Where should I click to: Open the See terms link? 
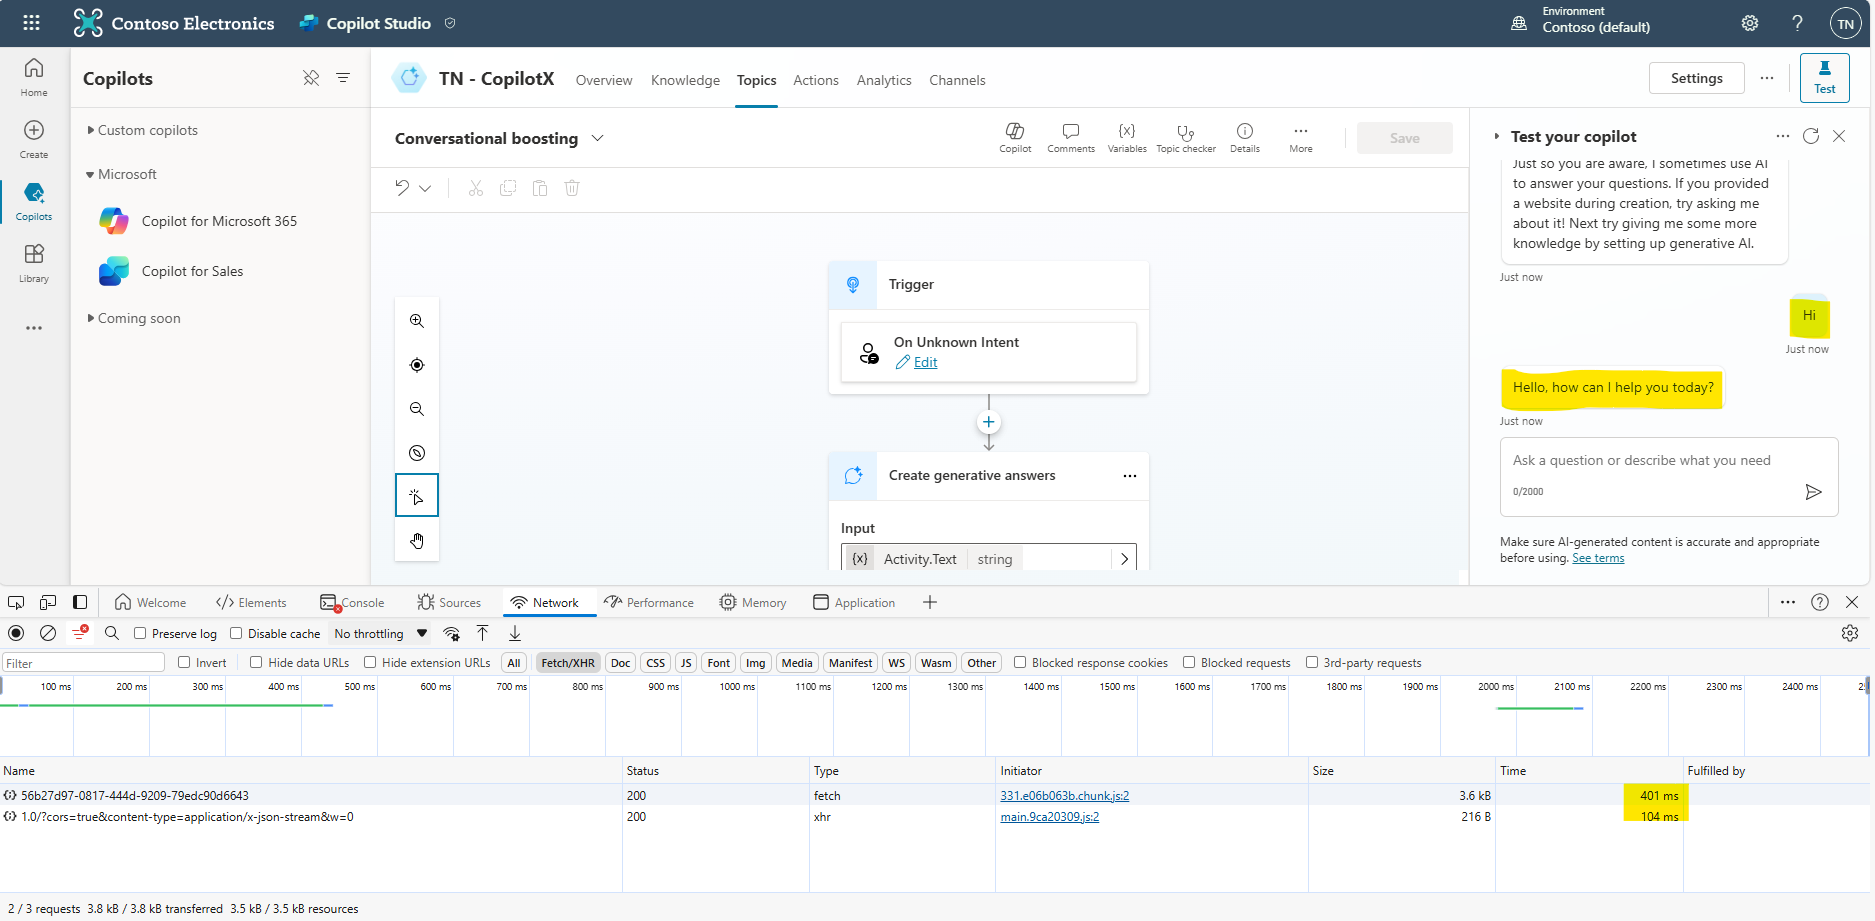pos(1598,558)
